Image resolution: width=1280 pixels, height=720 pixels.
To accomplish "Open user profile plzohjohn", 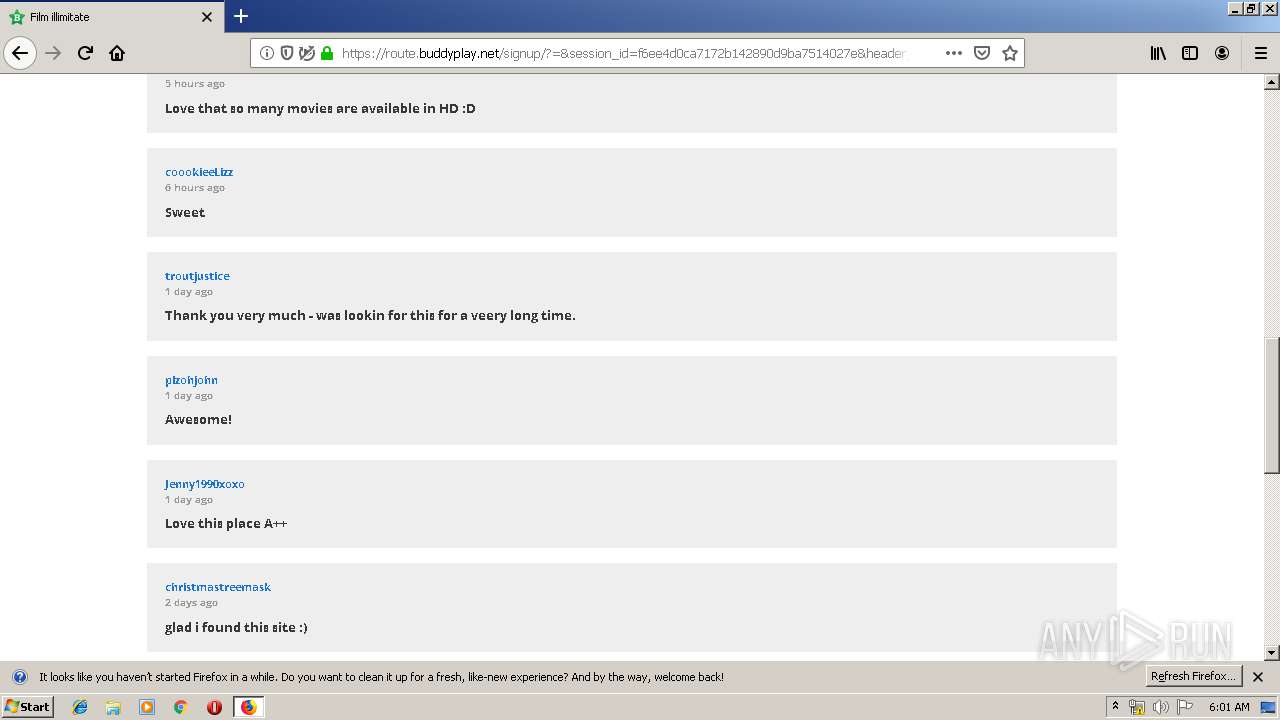I will (191, 380).
